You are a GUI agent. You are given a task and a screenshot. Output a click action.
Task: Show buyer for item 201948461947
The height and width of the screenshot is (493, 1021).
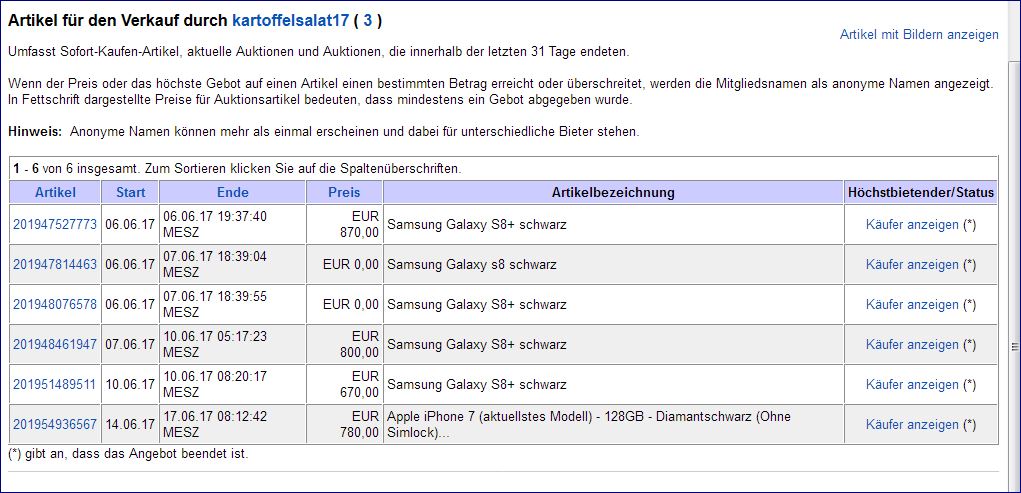tap(912, 345)
